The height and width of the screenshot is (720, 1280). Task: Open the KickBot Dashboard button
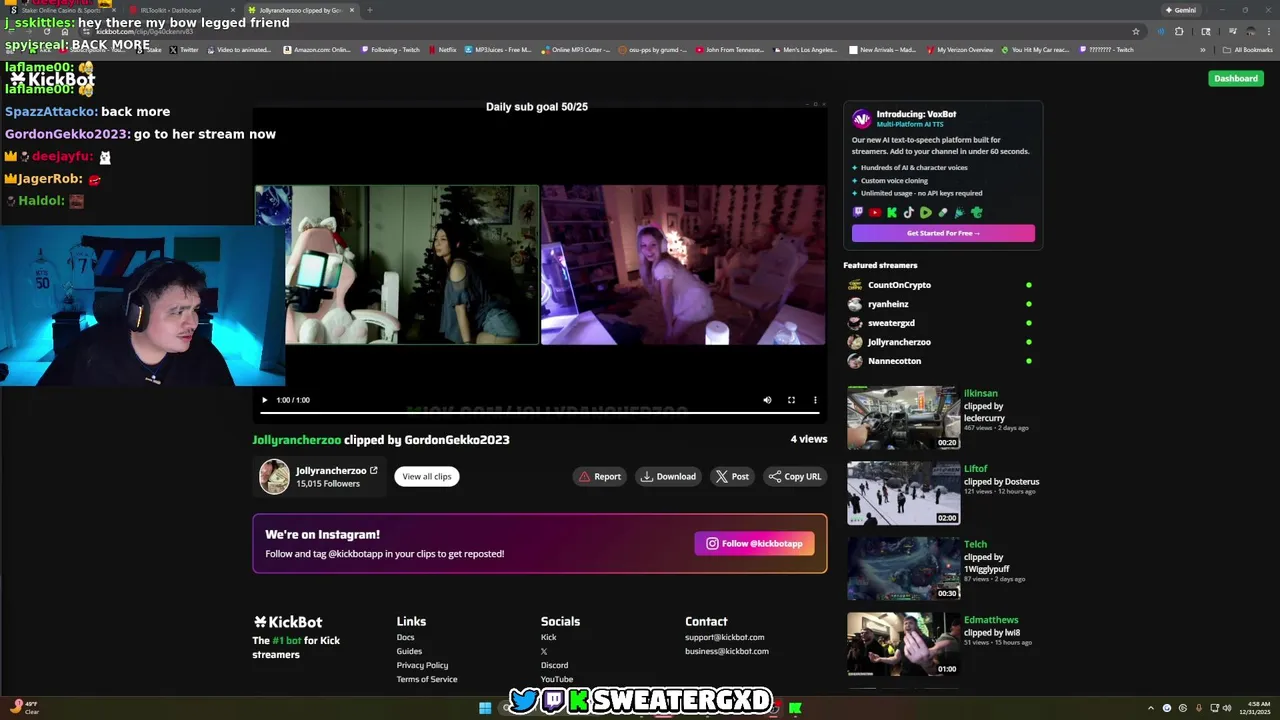[x=1236, y=78]
